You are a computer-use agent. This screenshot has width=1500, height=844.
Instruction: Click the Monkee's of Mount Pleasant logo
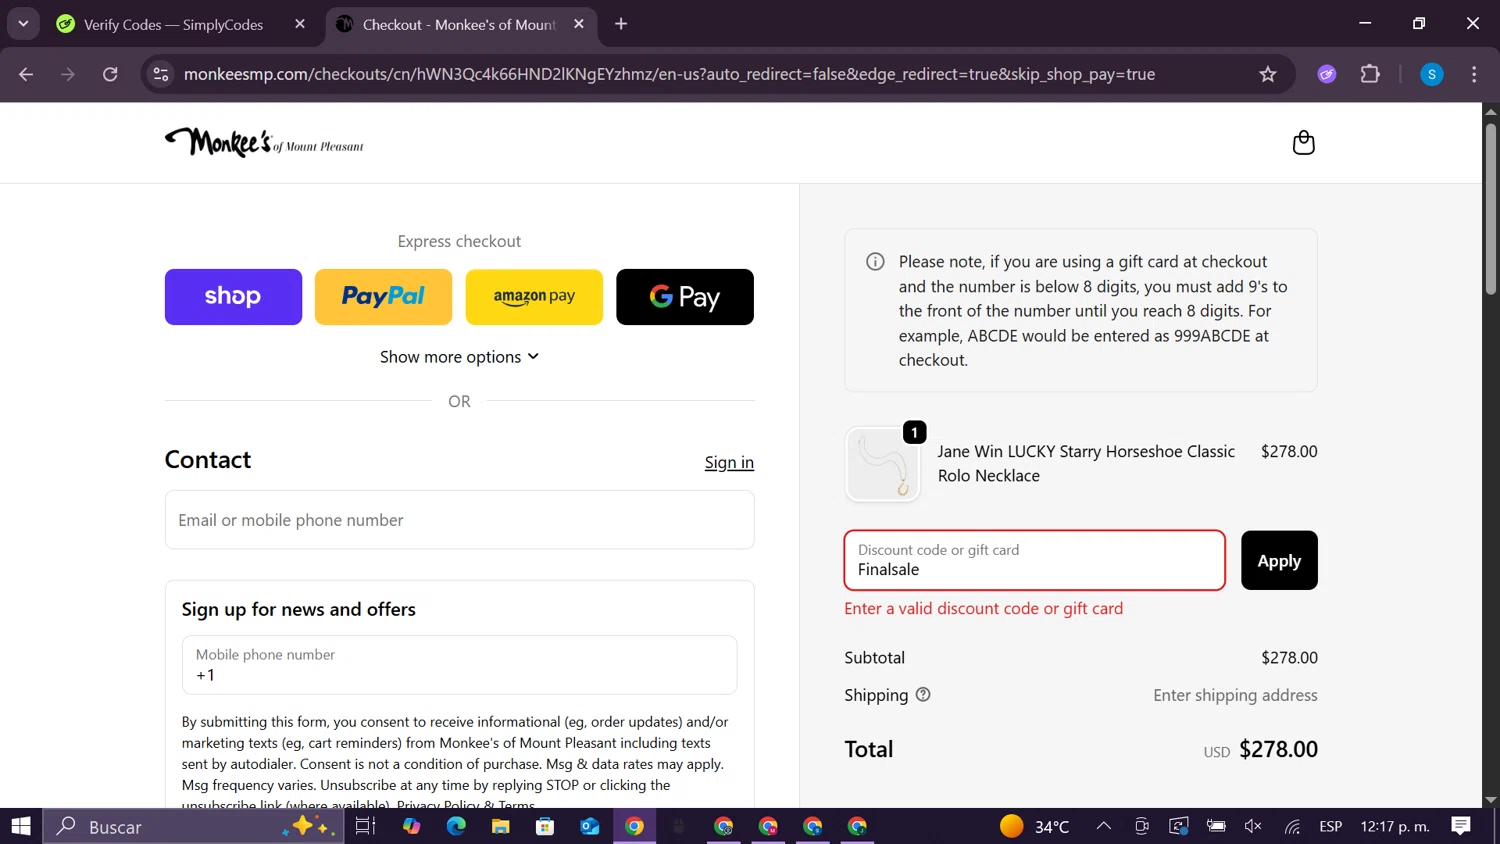click(x=264, y=143)
